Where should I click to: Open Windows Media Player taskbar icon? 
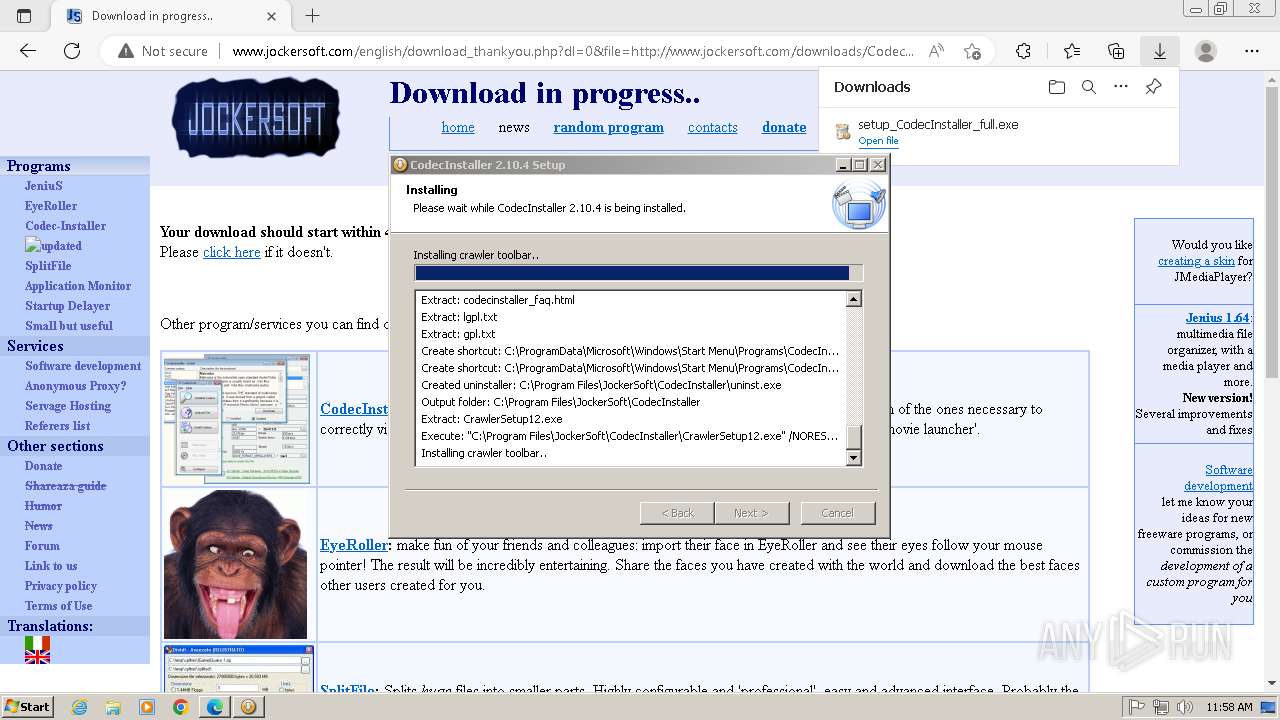(x=147, y=707)
